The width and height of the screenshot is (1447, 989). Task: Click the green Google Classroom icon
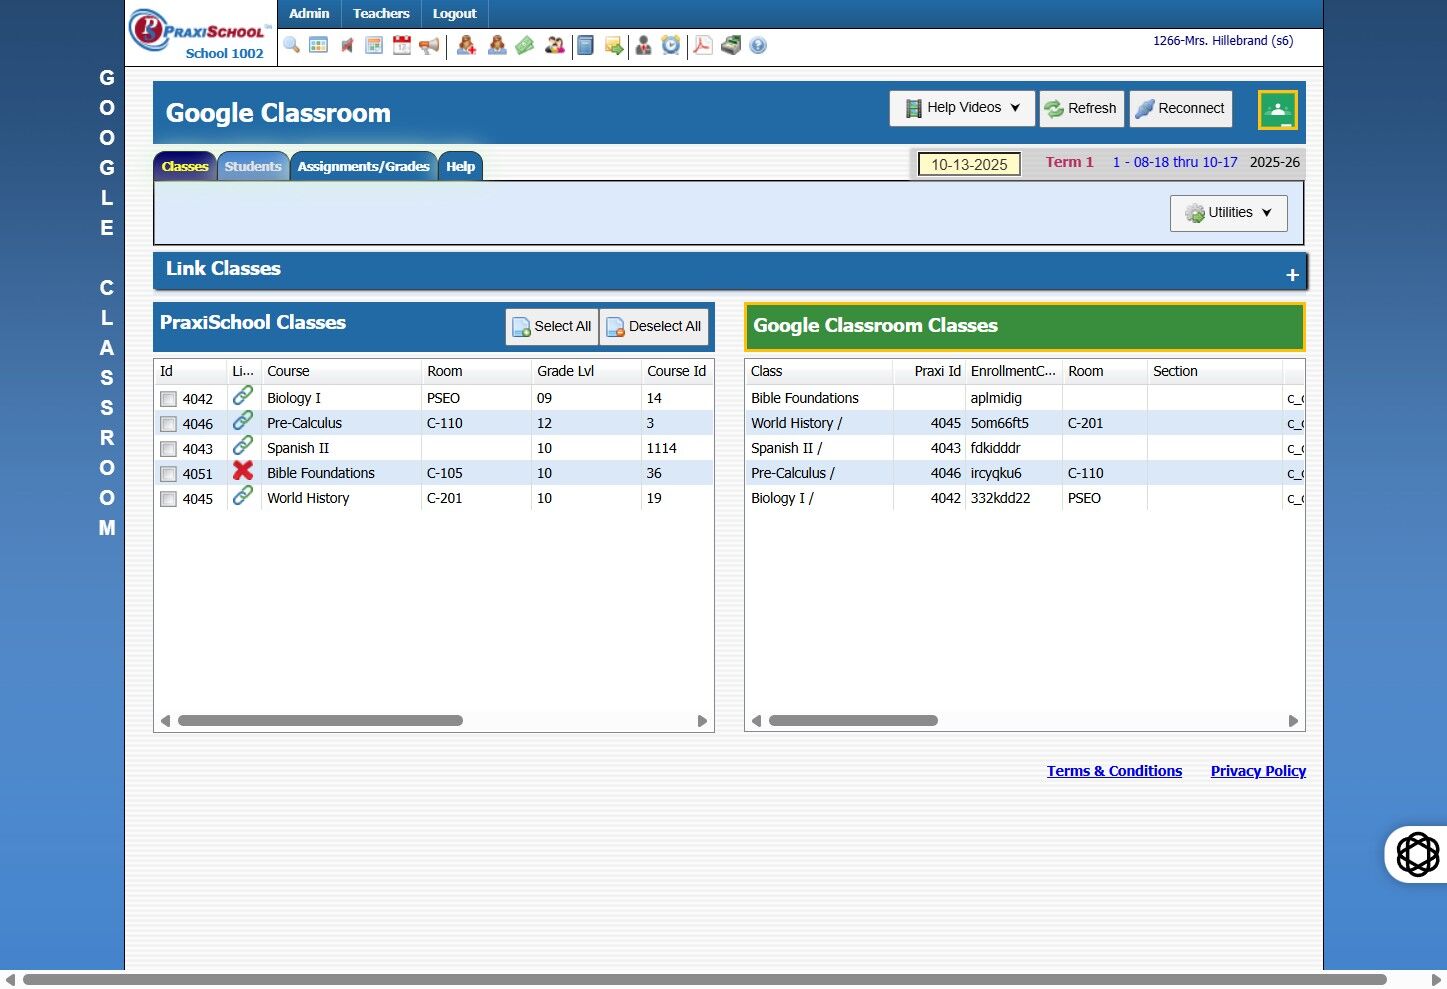tap(1277, 110)
